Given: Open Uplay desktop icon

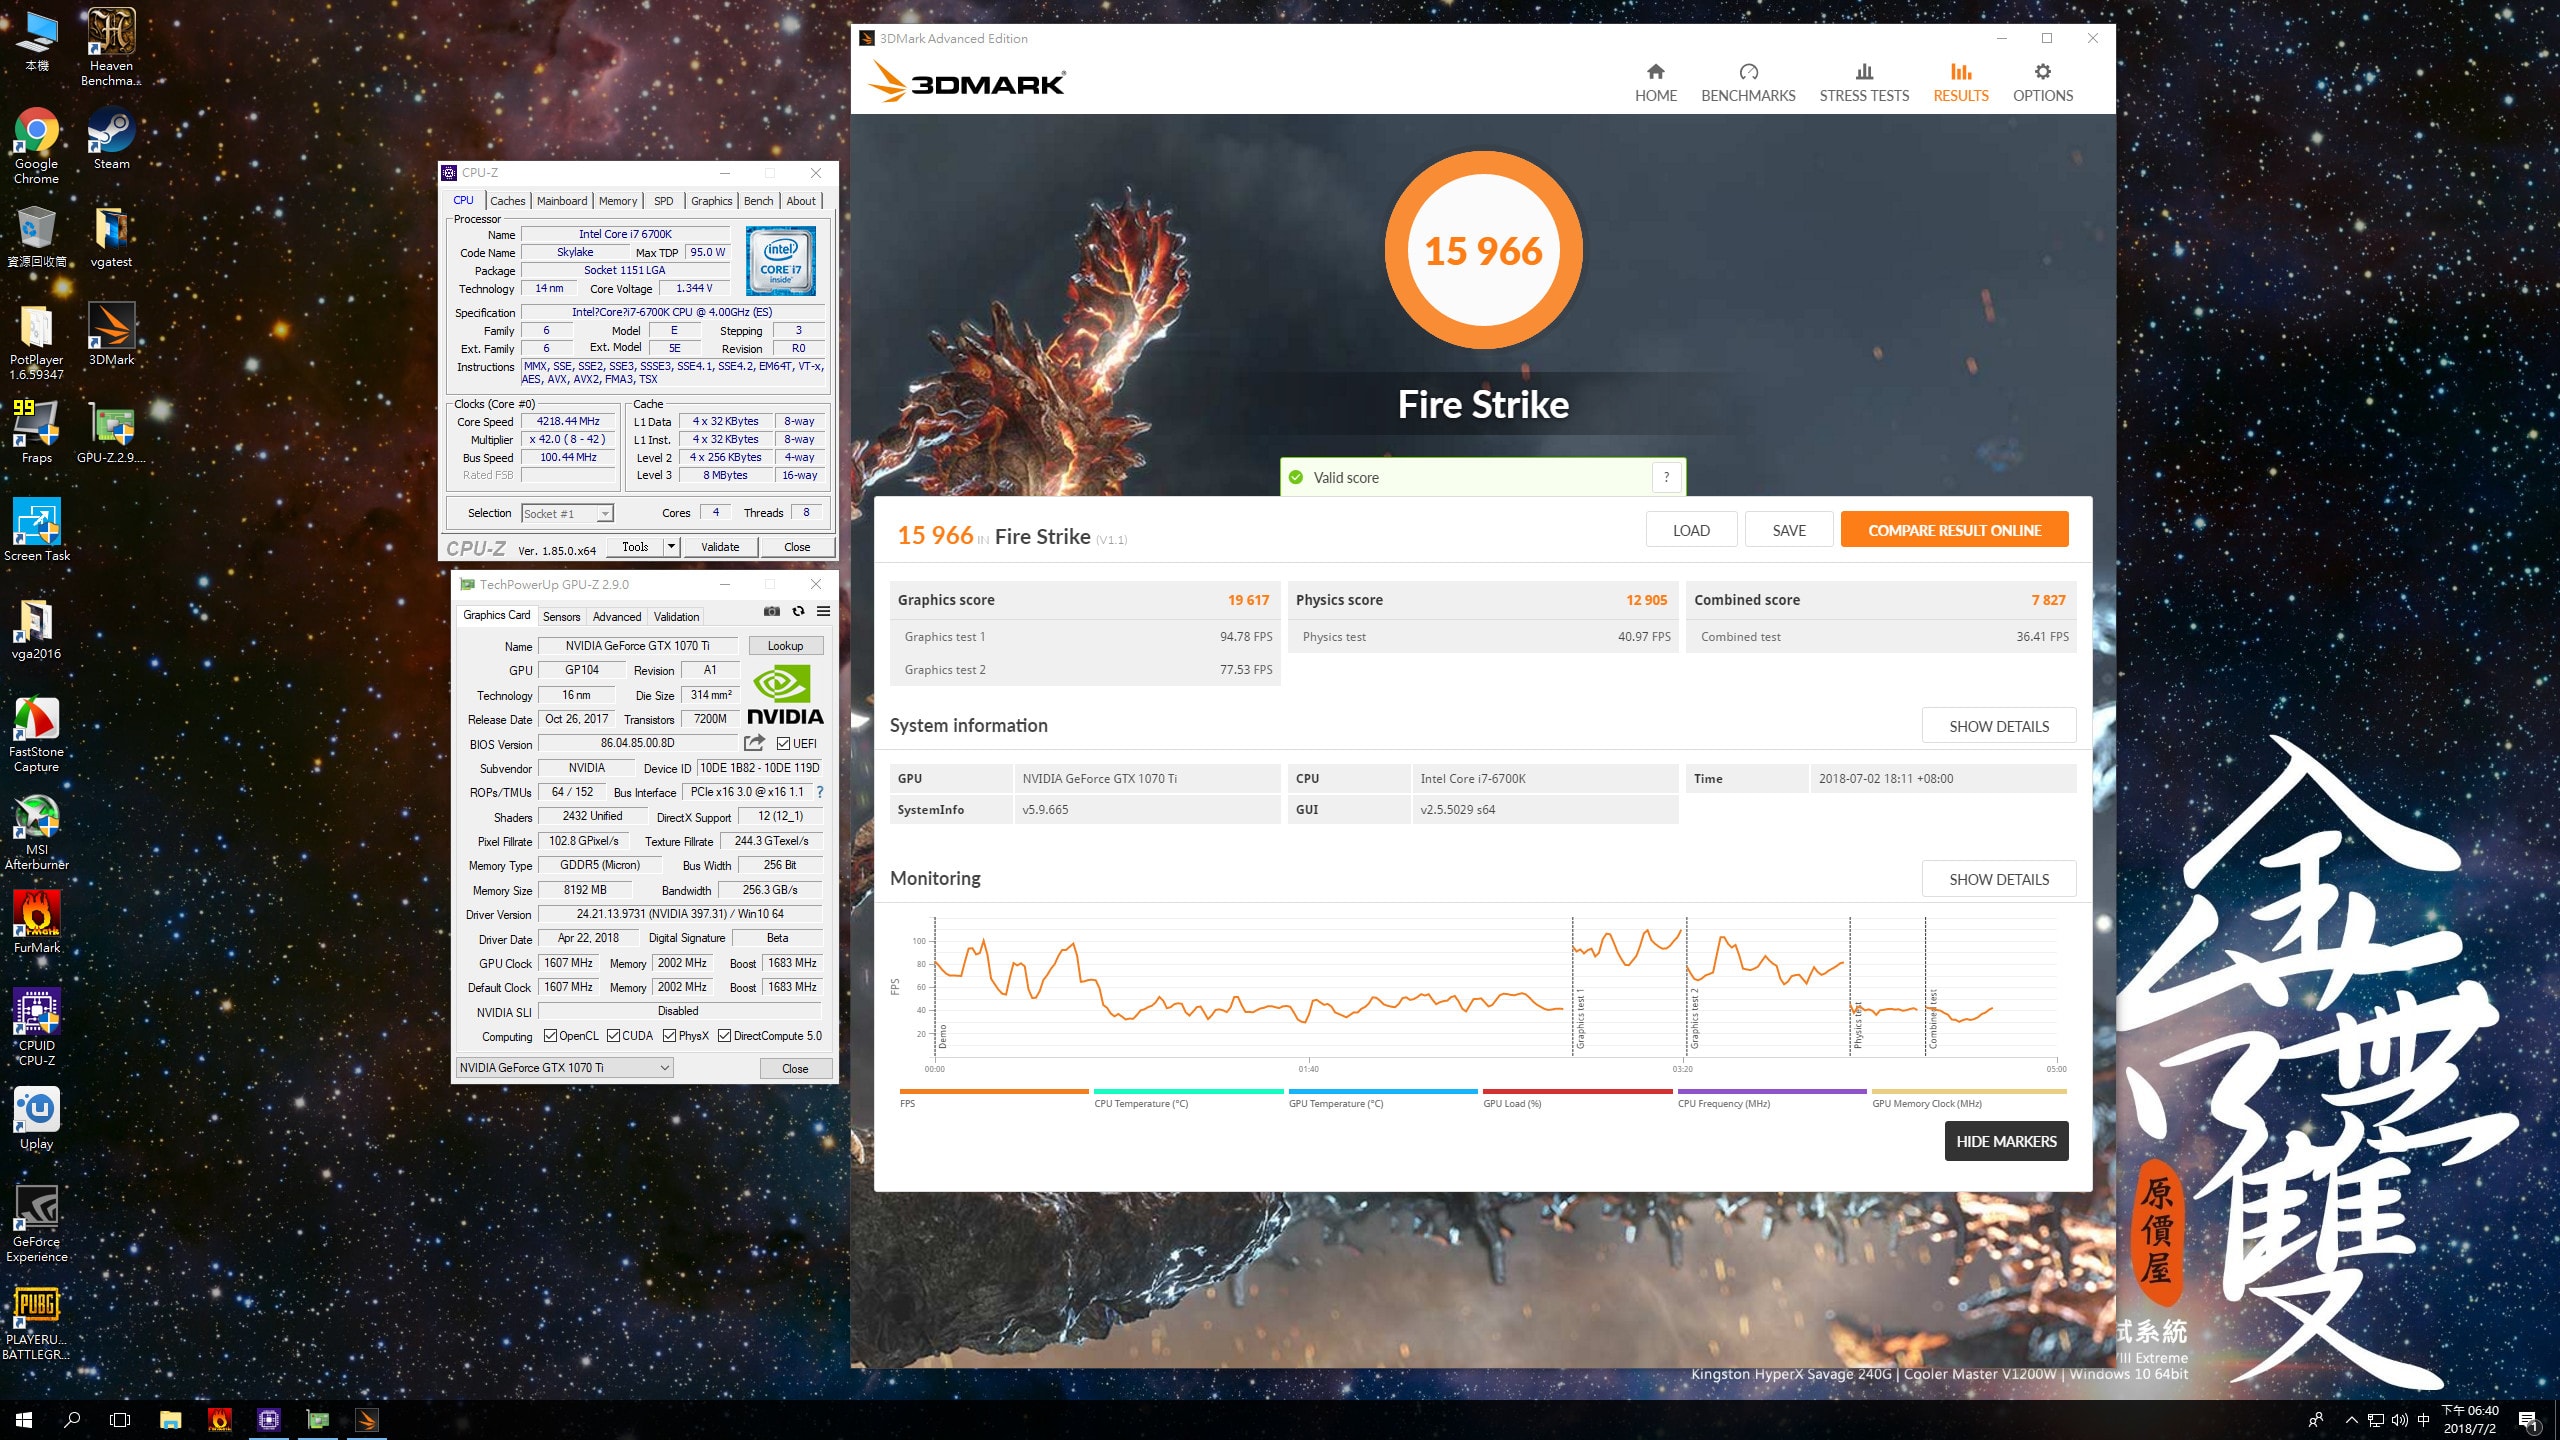Looking at the screenshot, I should pyautogui.click(x=36, y=1118).
